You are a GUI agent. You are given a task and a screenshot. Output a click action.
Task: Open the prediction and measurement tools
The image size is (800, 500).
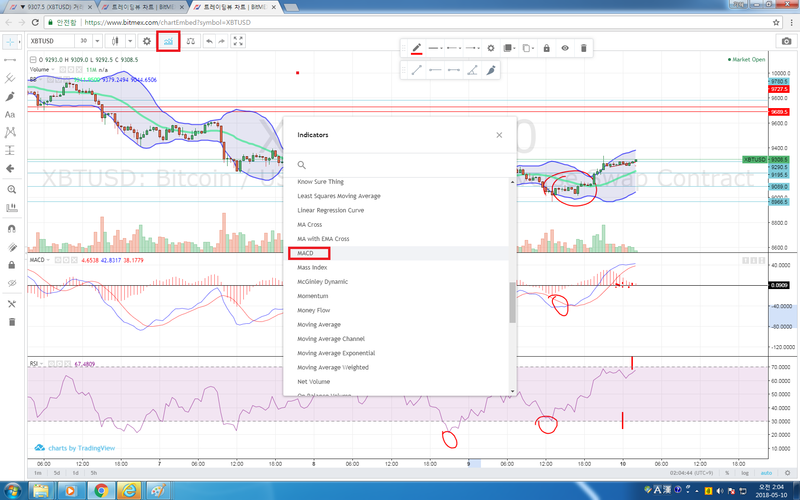tap(10, 150)
